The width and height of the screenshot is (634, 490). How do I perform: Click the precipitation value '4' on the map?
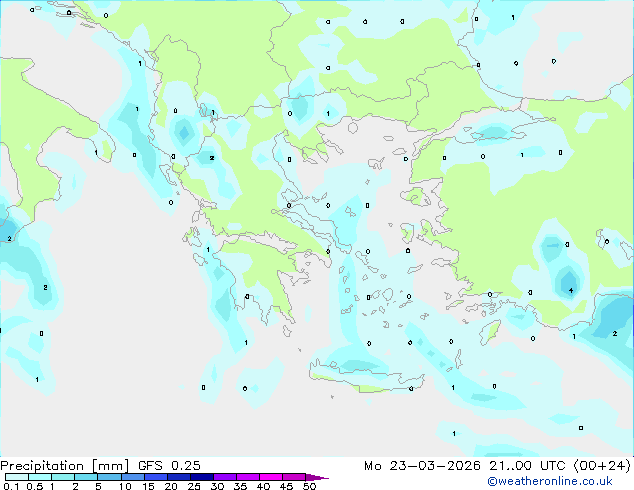571,290
